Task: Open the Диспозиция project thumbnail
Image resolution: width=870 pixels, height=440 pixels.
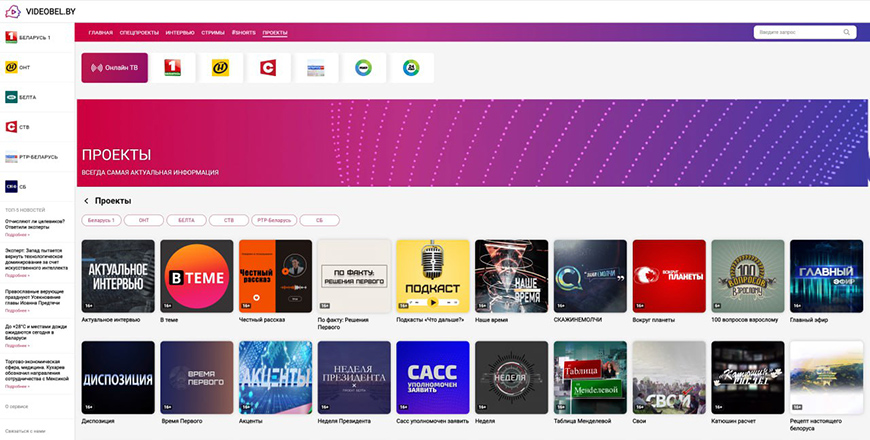Action: point(118,377)
